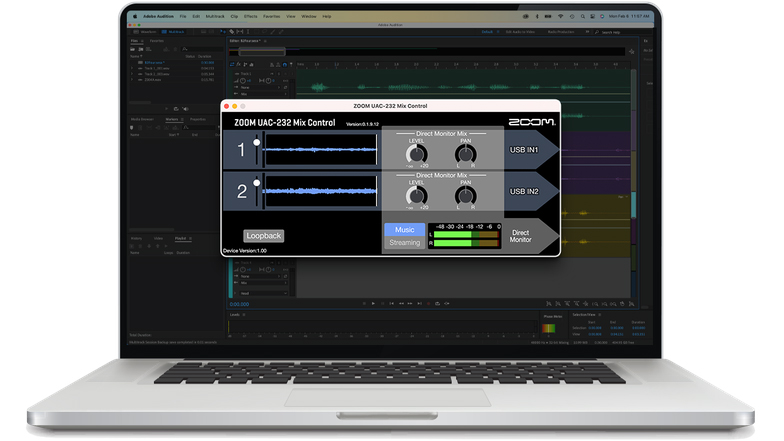Click channel 2 Direct Monitor LEVEL knob
The width and height of the screenshot is (784, 441).
(416, 196)
